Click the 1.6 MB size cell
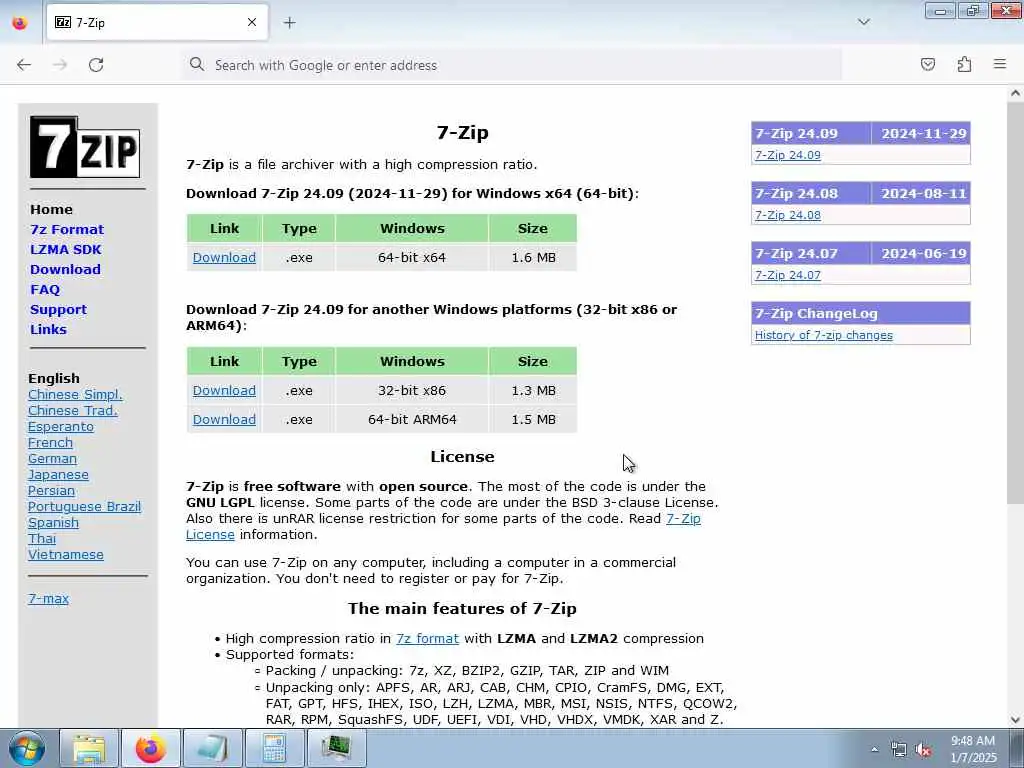This screenshot has height=768, width=1024. (x=533, y=257)
